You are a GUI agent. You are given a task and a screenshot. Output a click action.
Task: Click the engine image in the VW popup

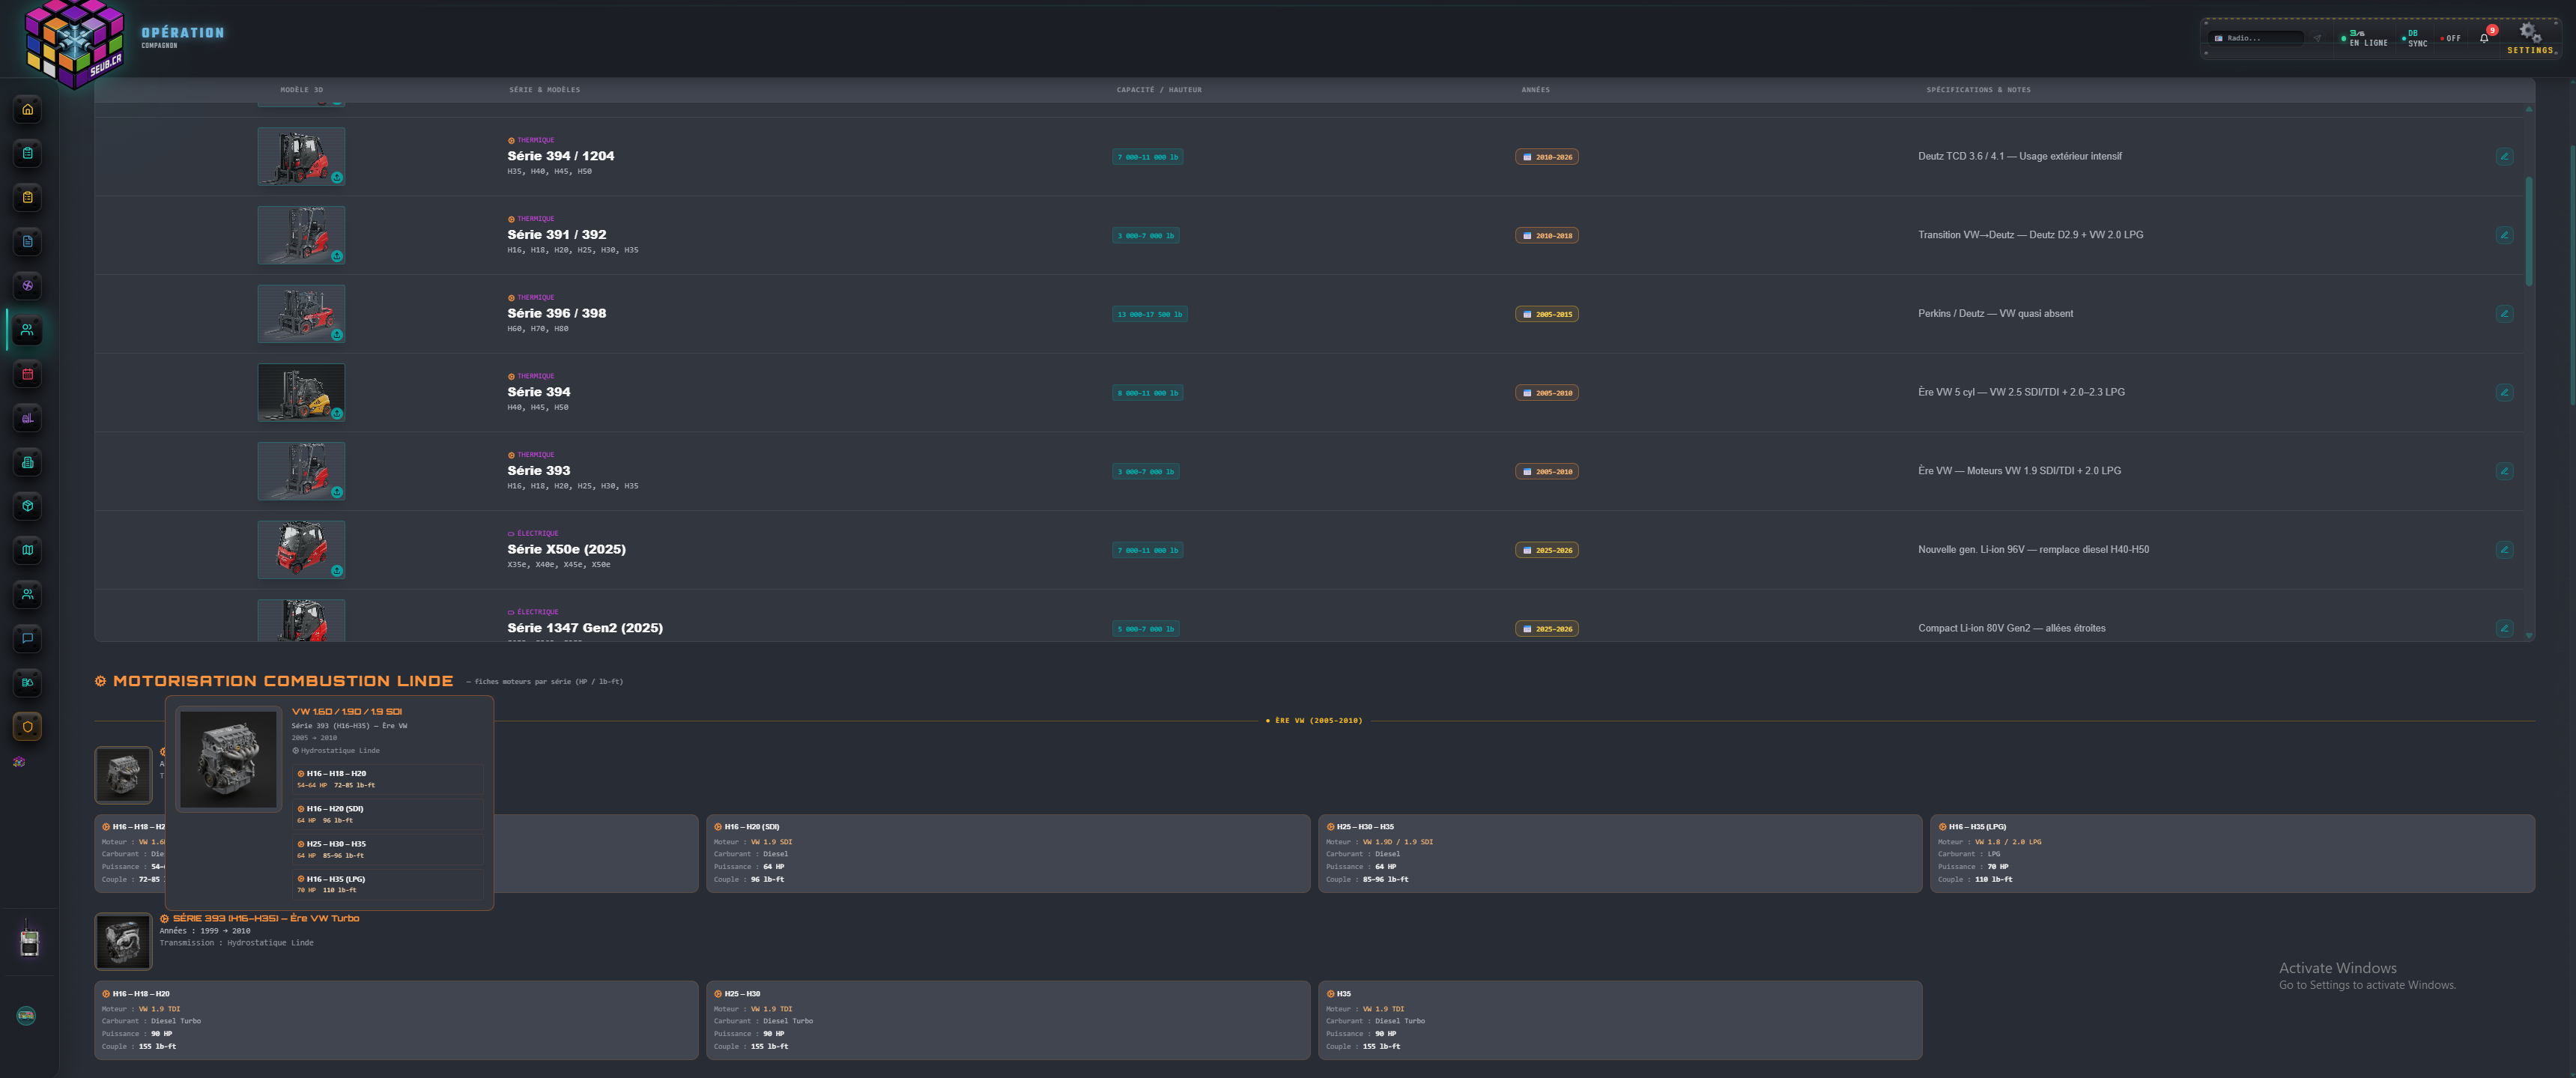pyautogui.click(x=229, y=760)
